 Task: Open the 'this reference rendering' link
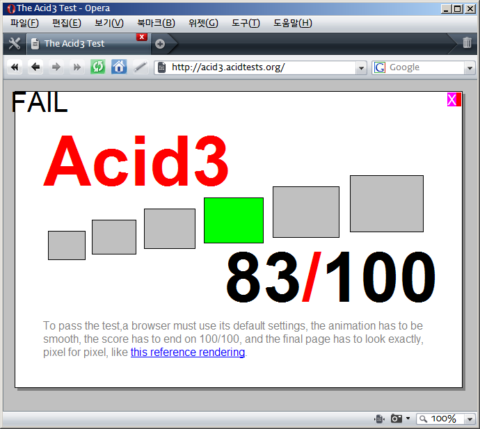click(188, 352)
